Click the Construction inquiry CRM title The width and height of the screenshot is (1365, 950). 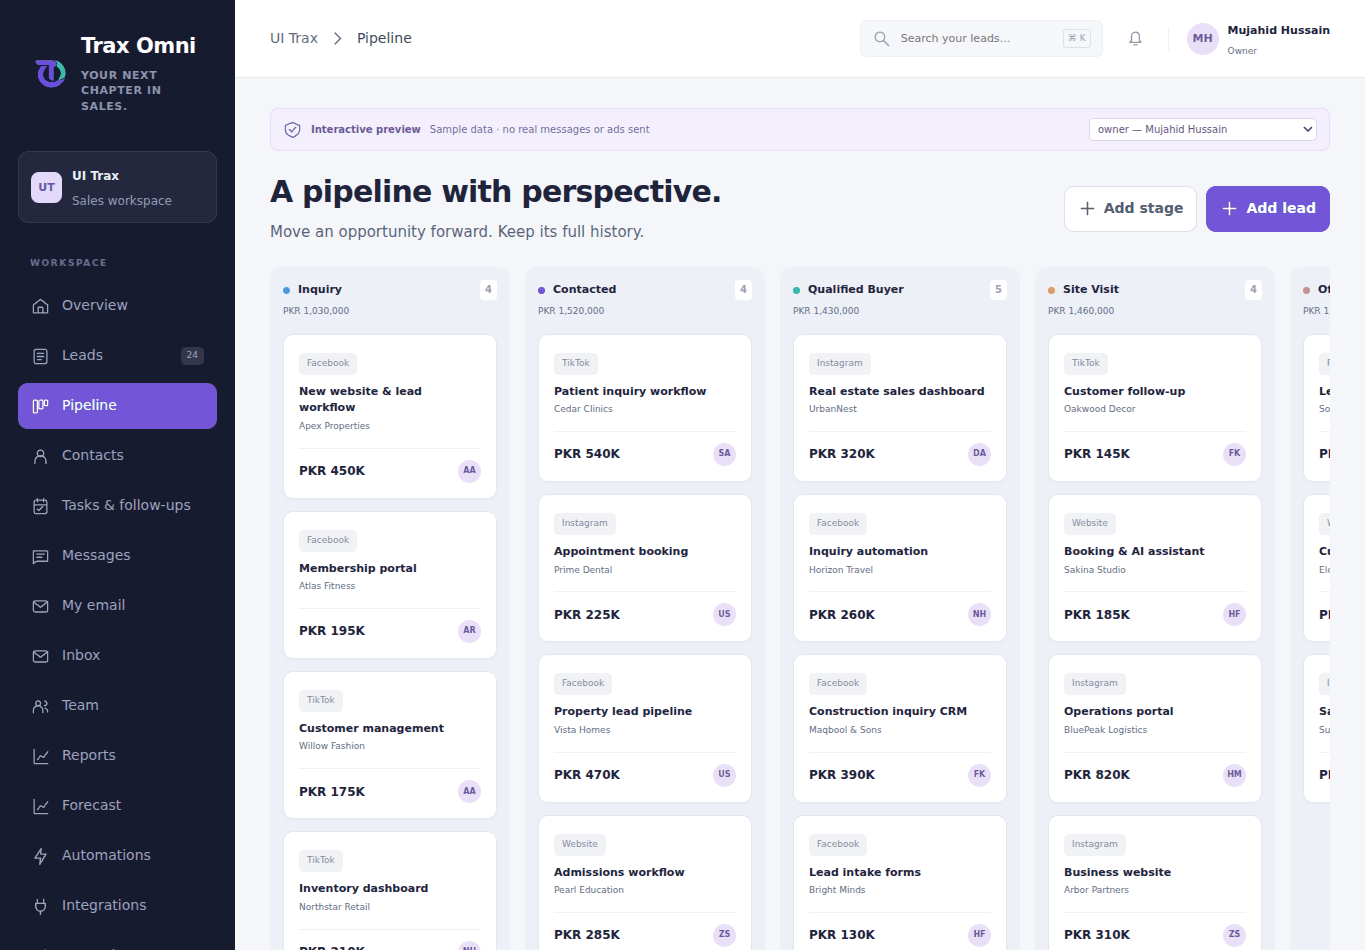tap(888, 711)
